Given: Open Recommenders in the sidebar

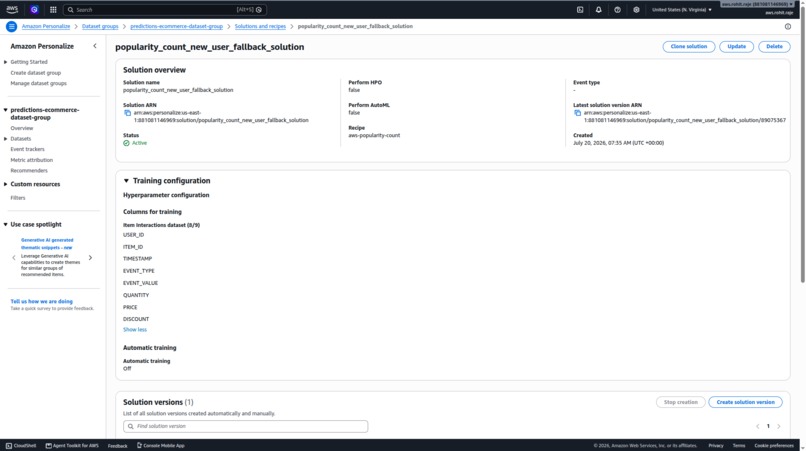Looking at the screenshot, I should pos(29,170).
